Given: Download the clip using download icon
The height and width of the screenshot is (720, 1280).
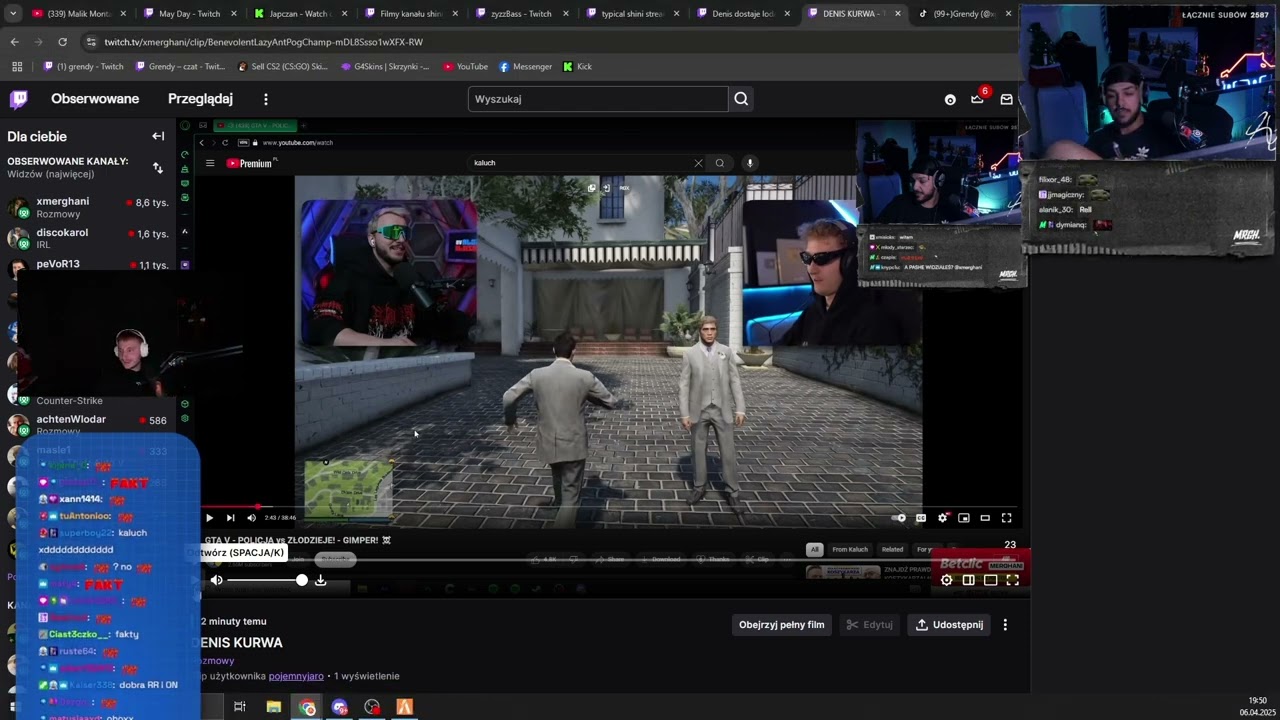Looking at the screenshot, I should [320, 580].
